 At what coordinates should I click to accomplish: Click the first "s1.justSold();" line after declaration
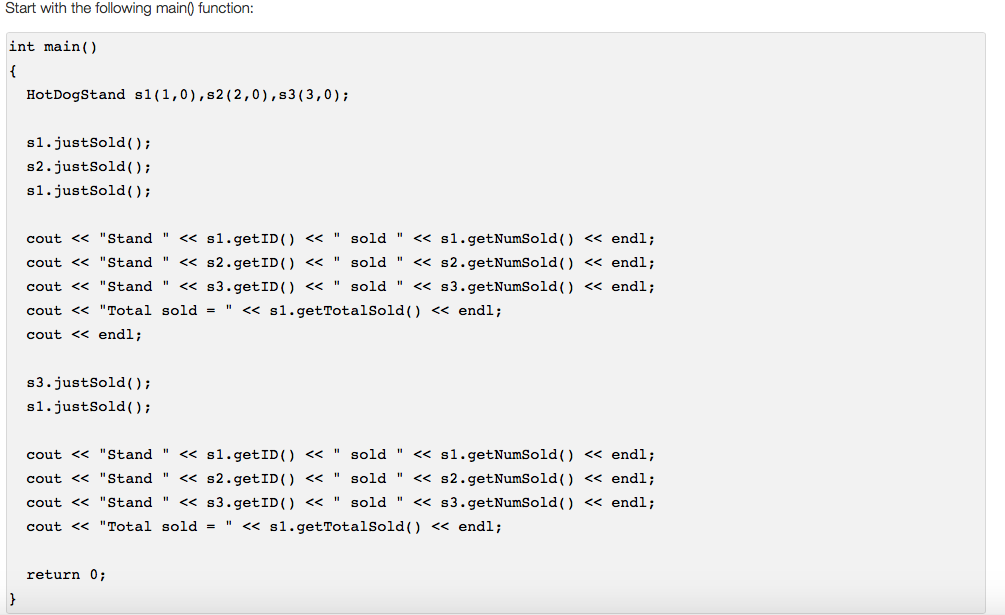point(89,143)
